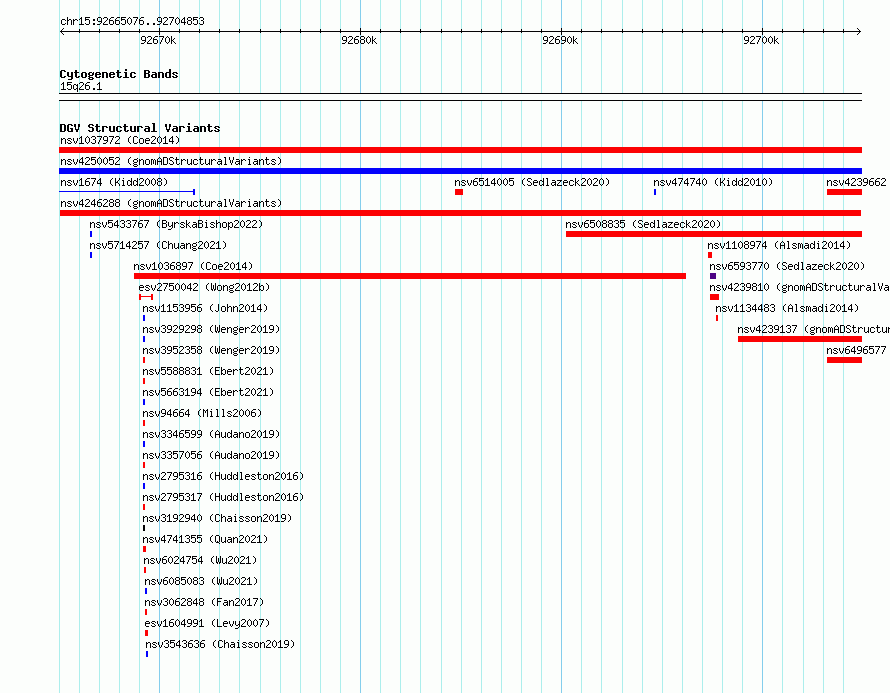Screen dimensions: 890x693
Task: Open the nsv5663194 (Ebert2021) label
Action: [208, 392]
